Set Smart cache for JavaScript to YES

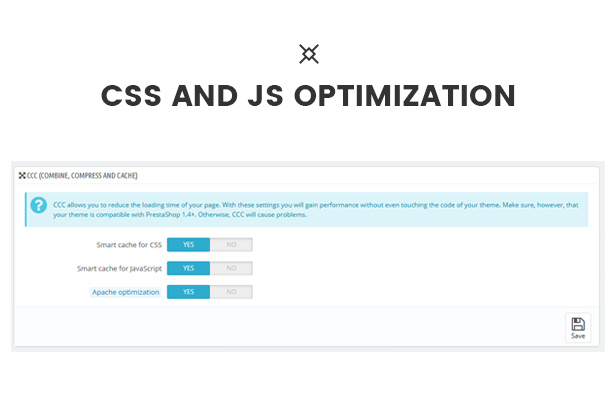pos(188,268)
